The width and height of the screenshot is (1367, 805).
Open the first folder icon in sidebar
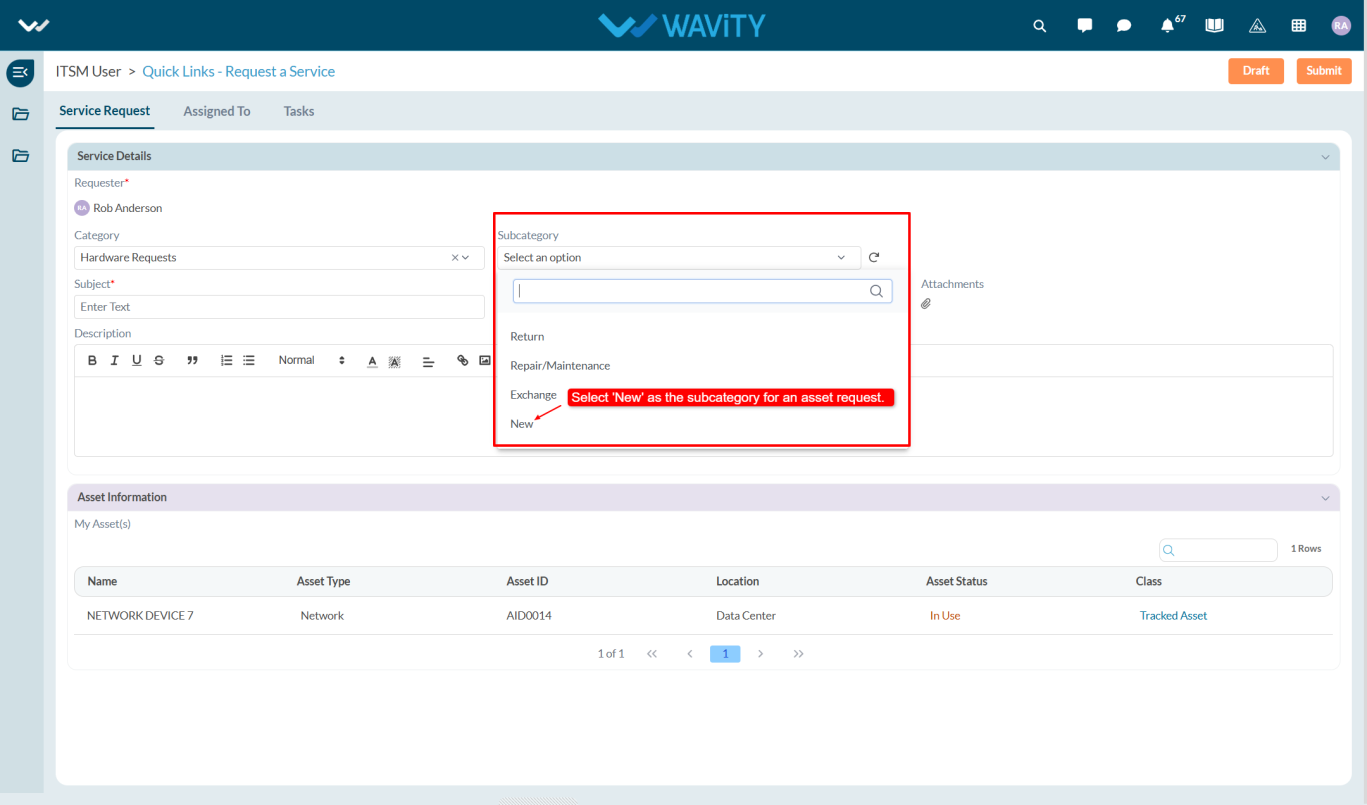click(x=20, y=114)
